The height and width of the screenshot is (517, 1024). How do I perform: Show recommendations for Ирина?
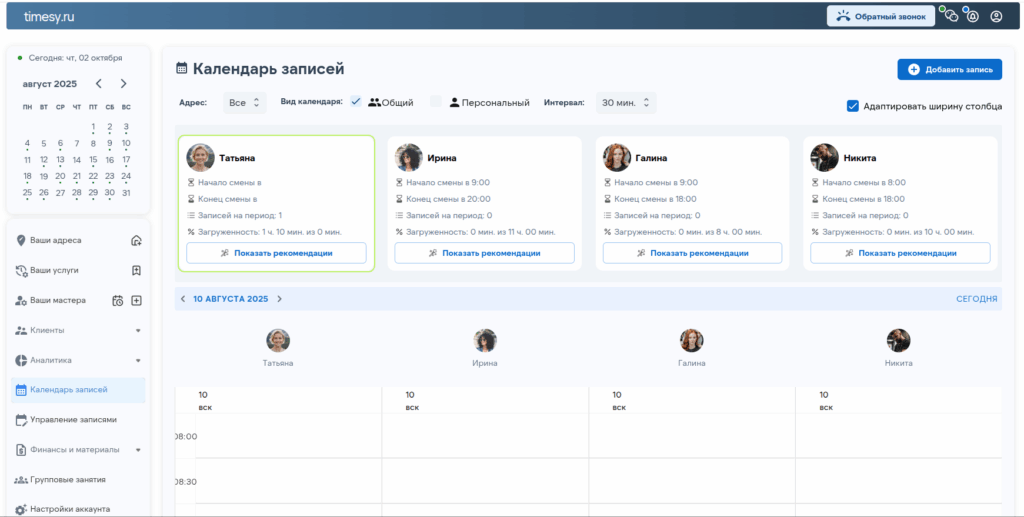point(484,253)
